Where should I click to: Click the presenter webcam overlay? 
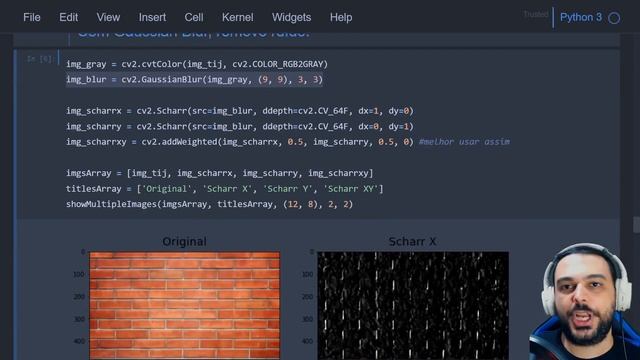[584, 302]
